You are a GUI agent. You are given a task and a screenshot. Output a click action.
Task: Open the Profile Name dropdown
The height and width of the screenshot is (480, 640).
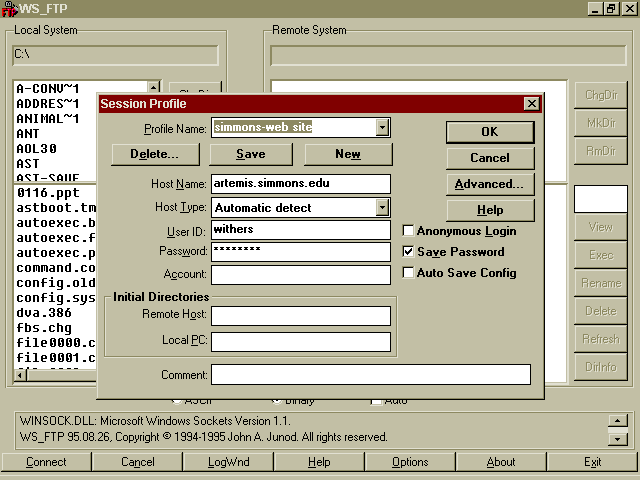pos(382,128)
